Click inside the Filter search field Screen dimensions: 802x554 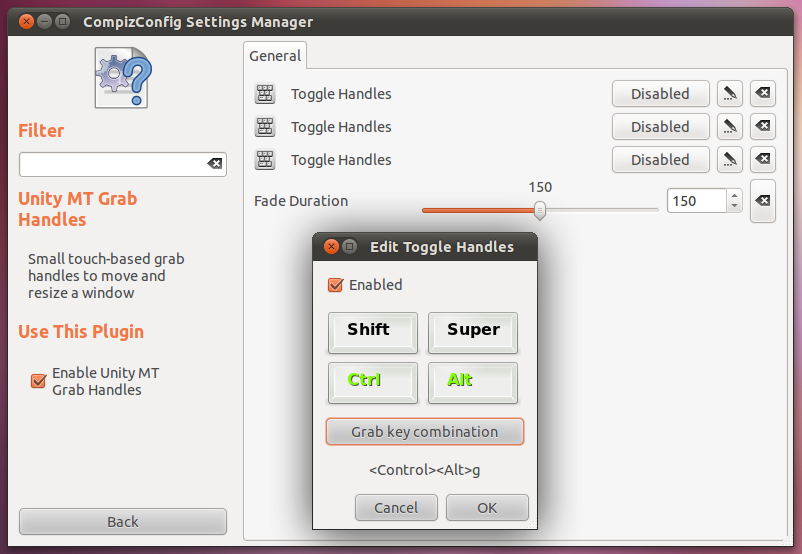(x=112, y=164)
